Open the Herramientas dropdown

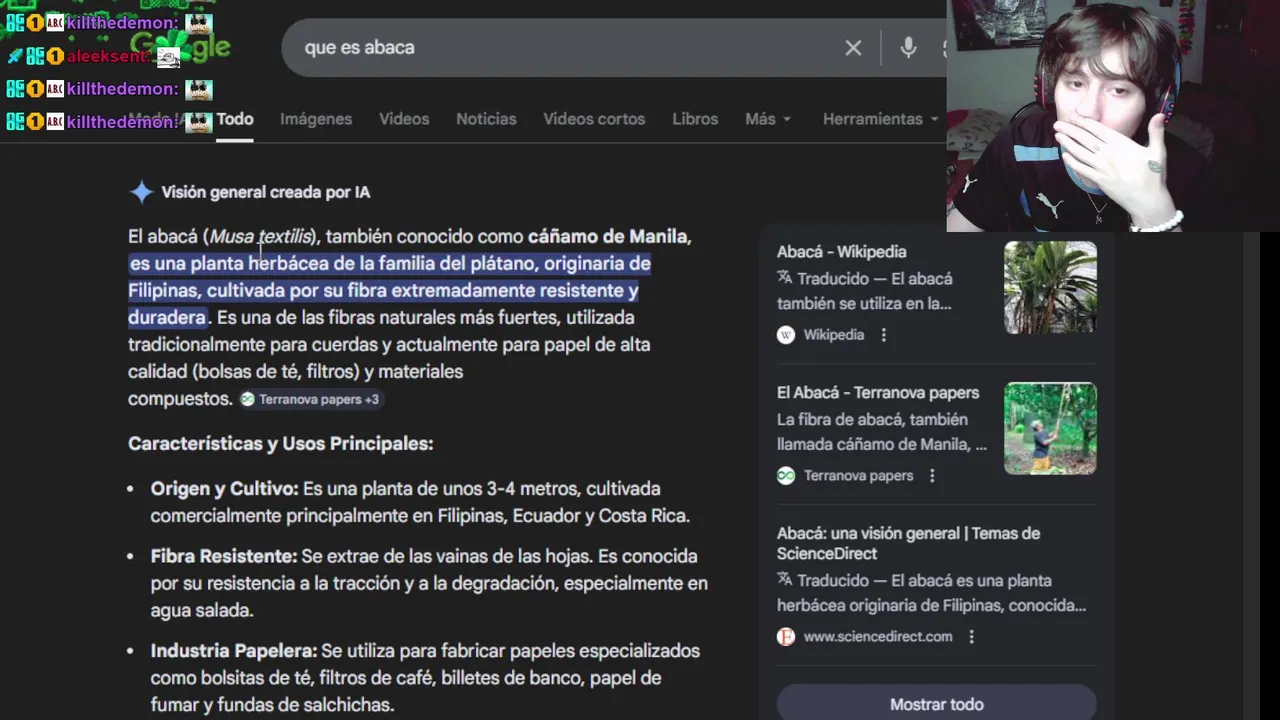[x=881, y=119]
